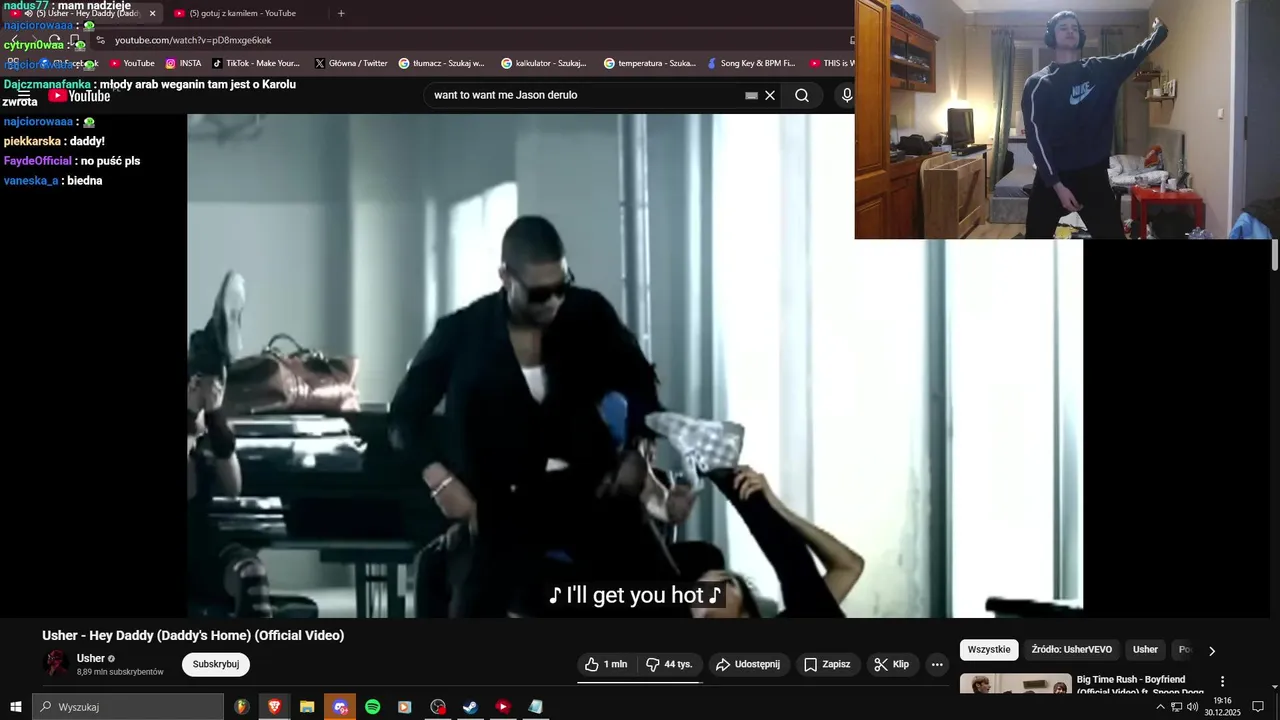
Task: Open the YouTube bookmark
Action: pos(132,63)
